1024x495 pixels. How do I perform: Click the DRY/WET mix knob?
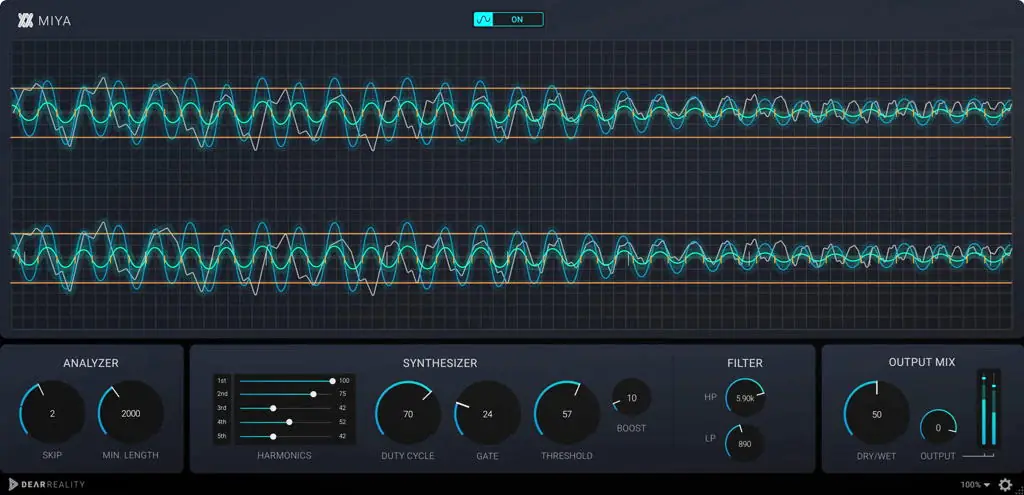point(877,414)
